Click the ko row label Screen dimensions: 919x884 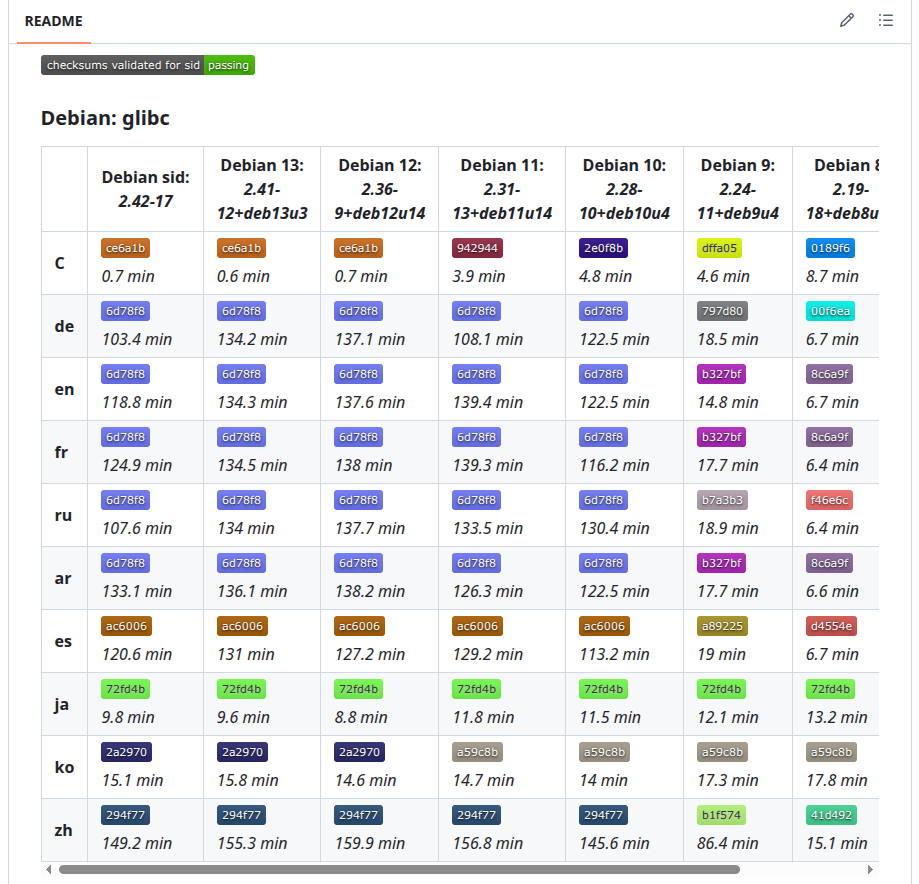point(64,767)
